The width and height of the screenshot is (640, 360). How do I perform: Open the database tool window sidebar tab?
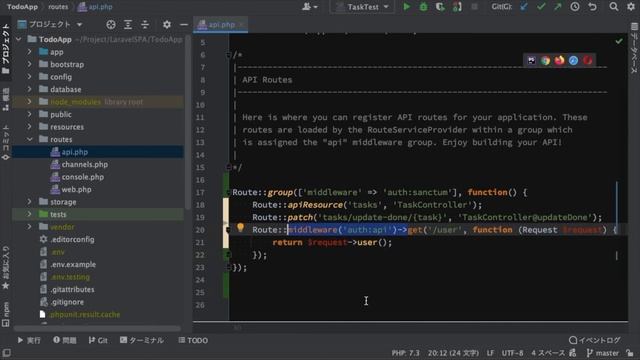[634, 49]
